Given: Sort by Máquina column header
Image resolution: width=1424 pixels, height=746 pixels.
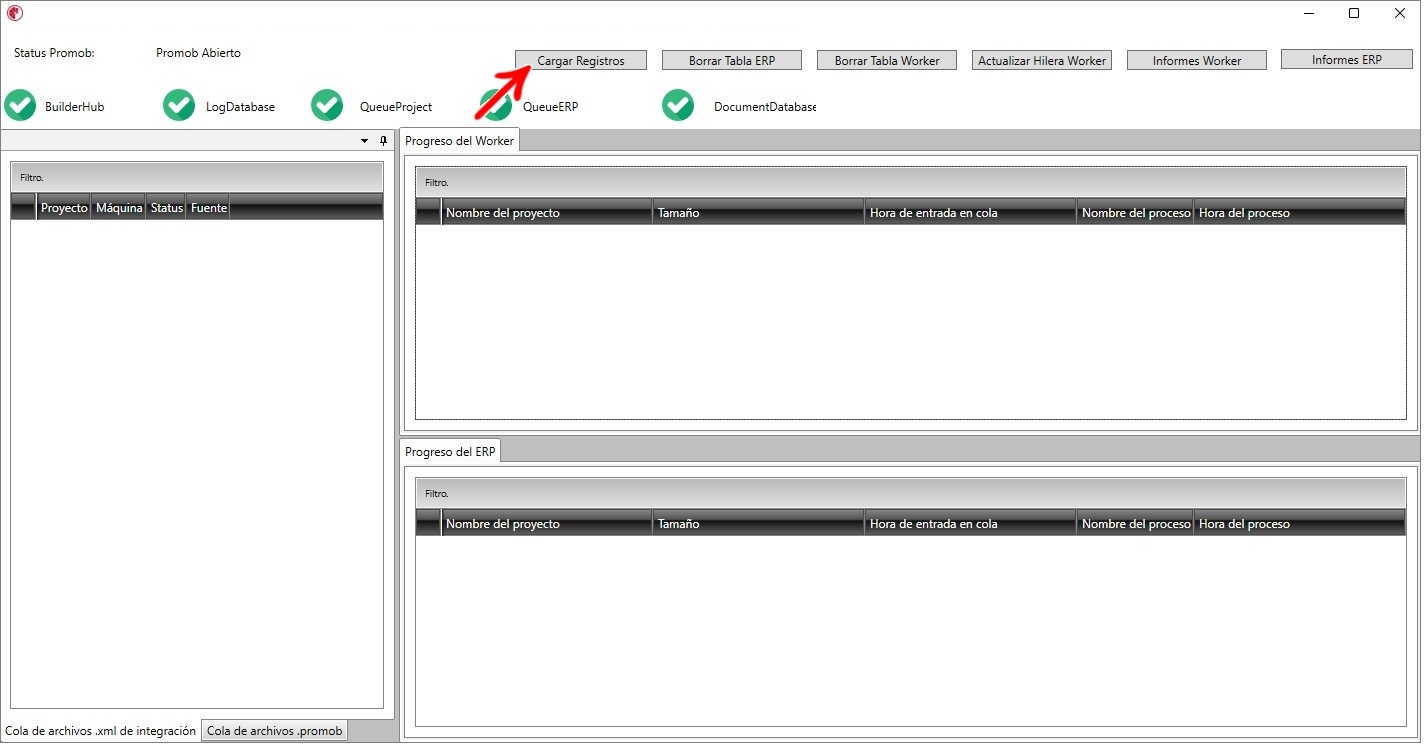Looking at the screenshot, I should click(x=119, y=208).
